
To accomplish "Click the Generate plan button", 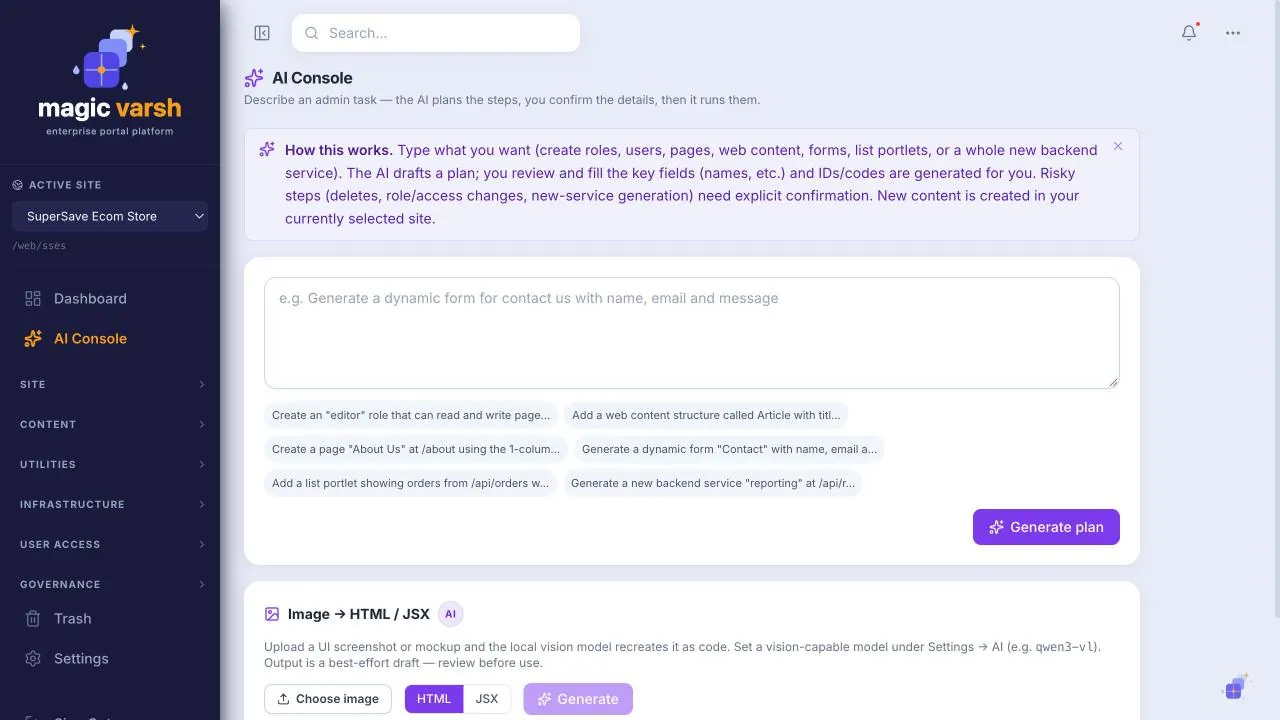I will [1046, 527].
